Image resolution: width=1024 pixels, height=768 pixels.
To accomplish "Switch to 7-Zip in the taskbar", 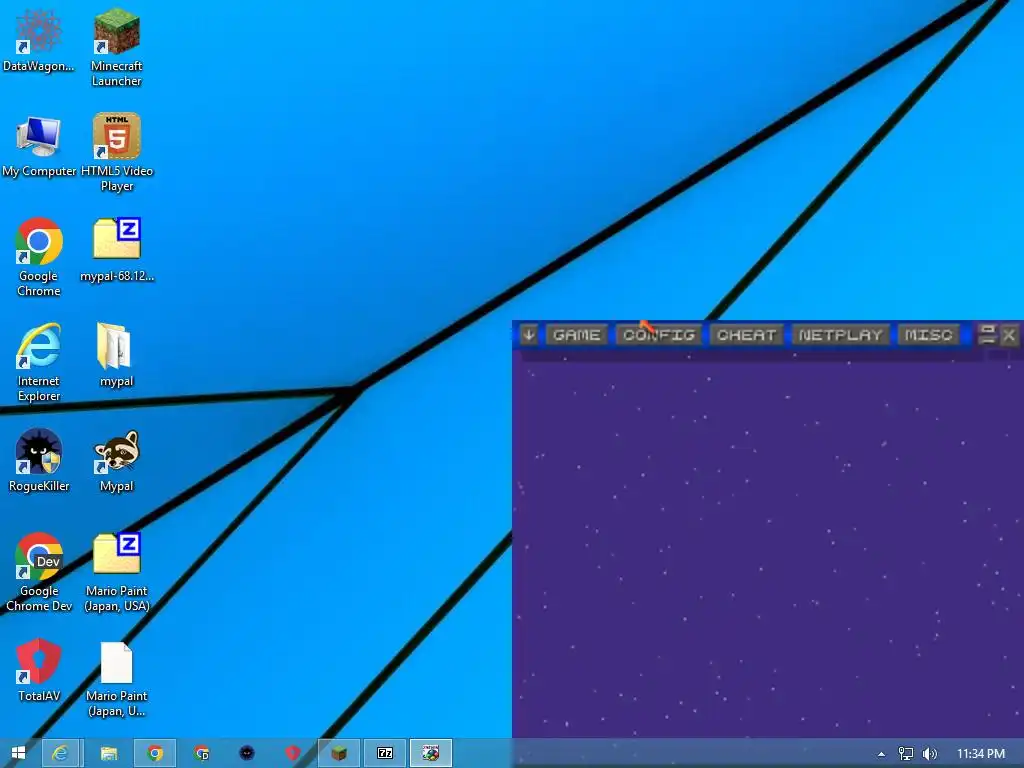I will click(385, 753).
